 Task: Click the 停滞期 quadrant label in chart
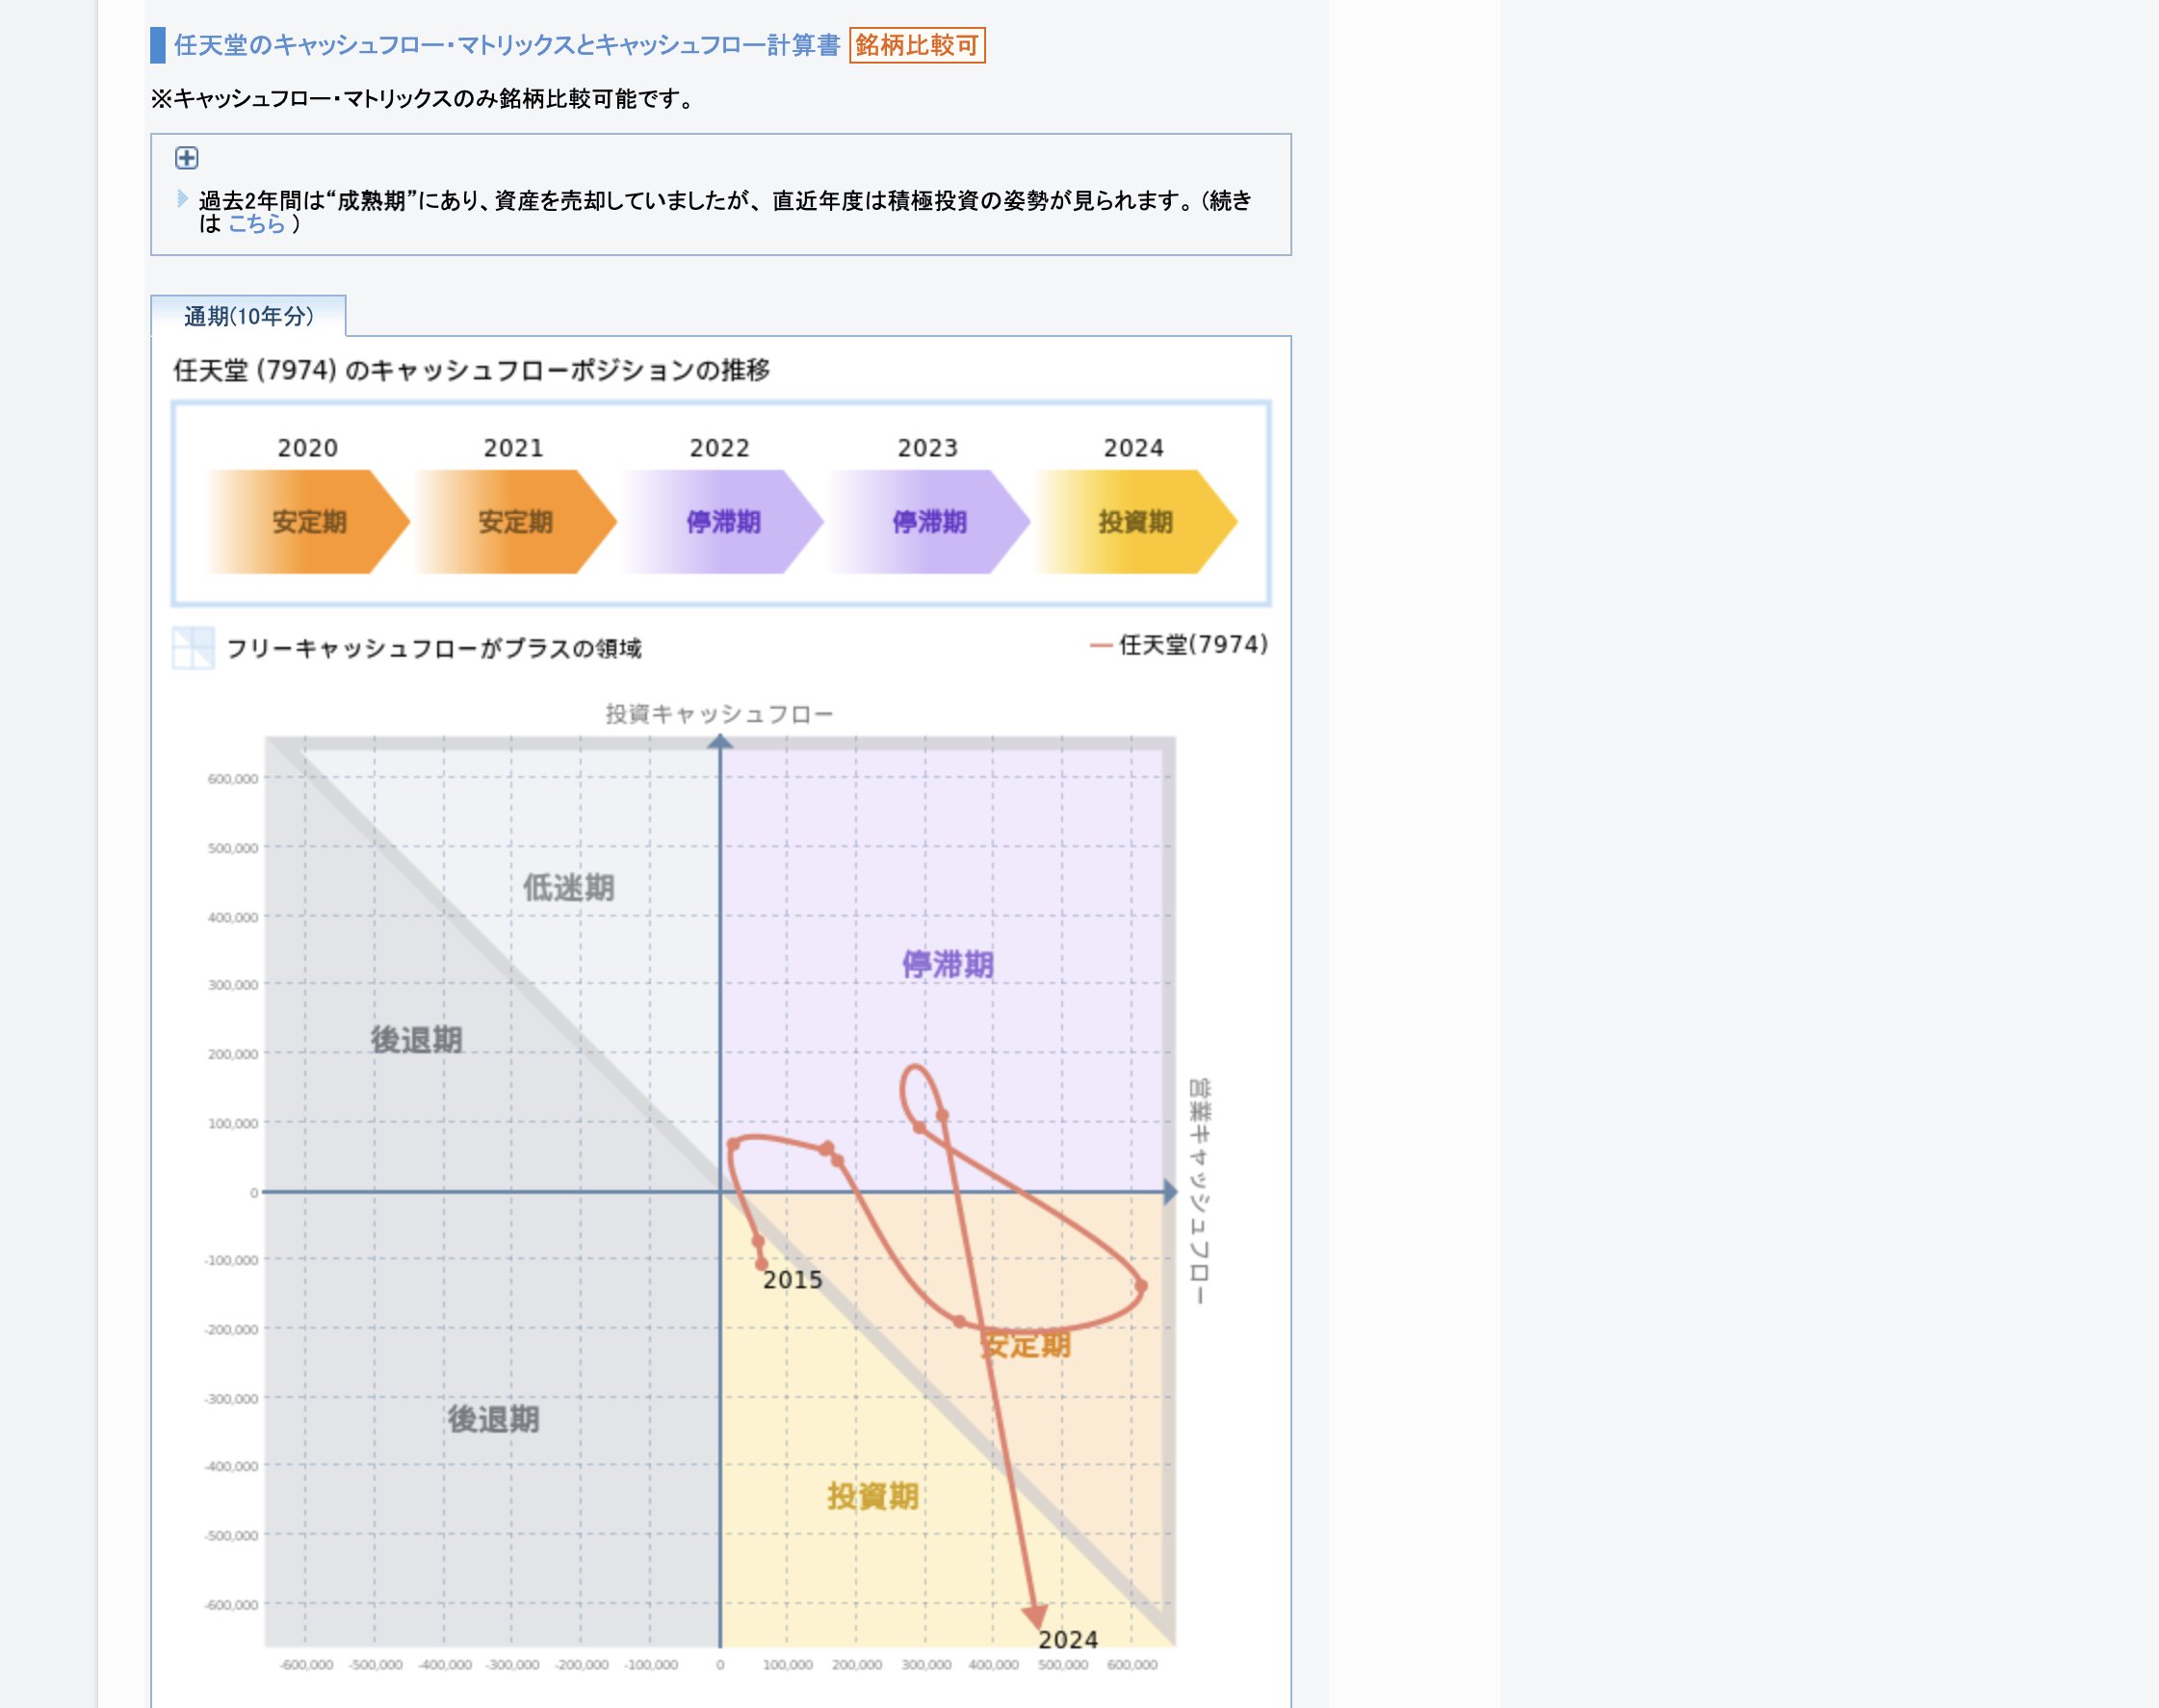tap(947, 964)
